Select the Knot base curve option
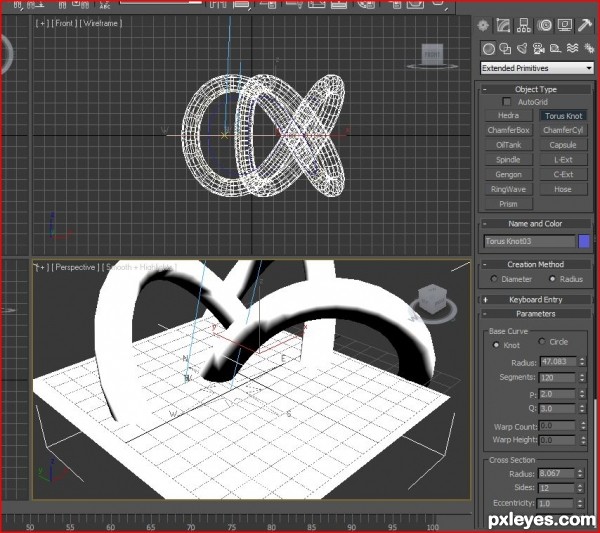Screen dimensions: 600x533 [496, 345]
